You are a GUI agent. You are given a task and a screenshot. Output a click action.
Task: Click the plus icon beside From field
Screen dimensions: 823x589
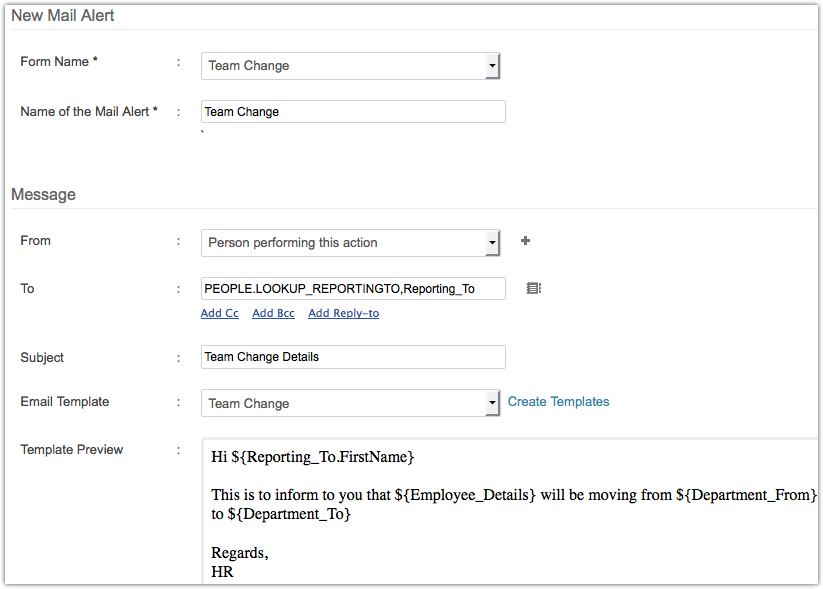click(525, 241)
